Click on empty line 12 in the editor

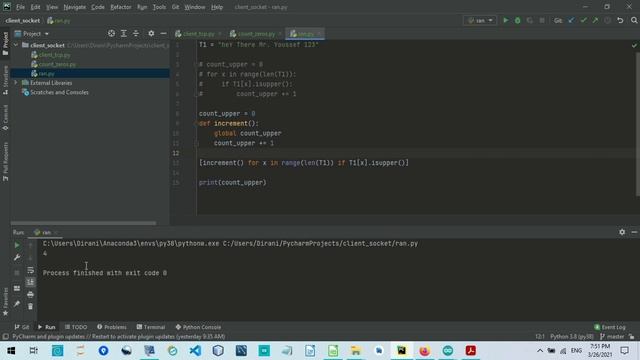[416, 153]
